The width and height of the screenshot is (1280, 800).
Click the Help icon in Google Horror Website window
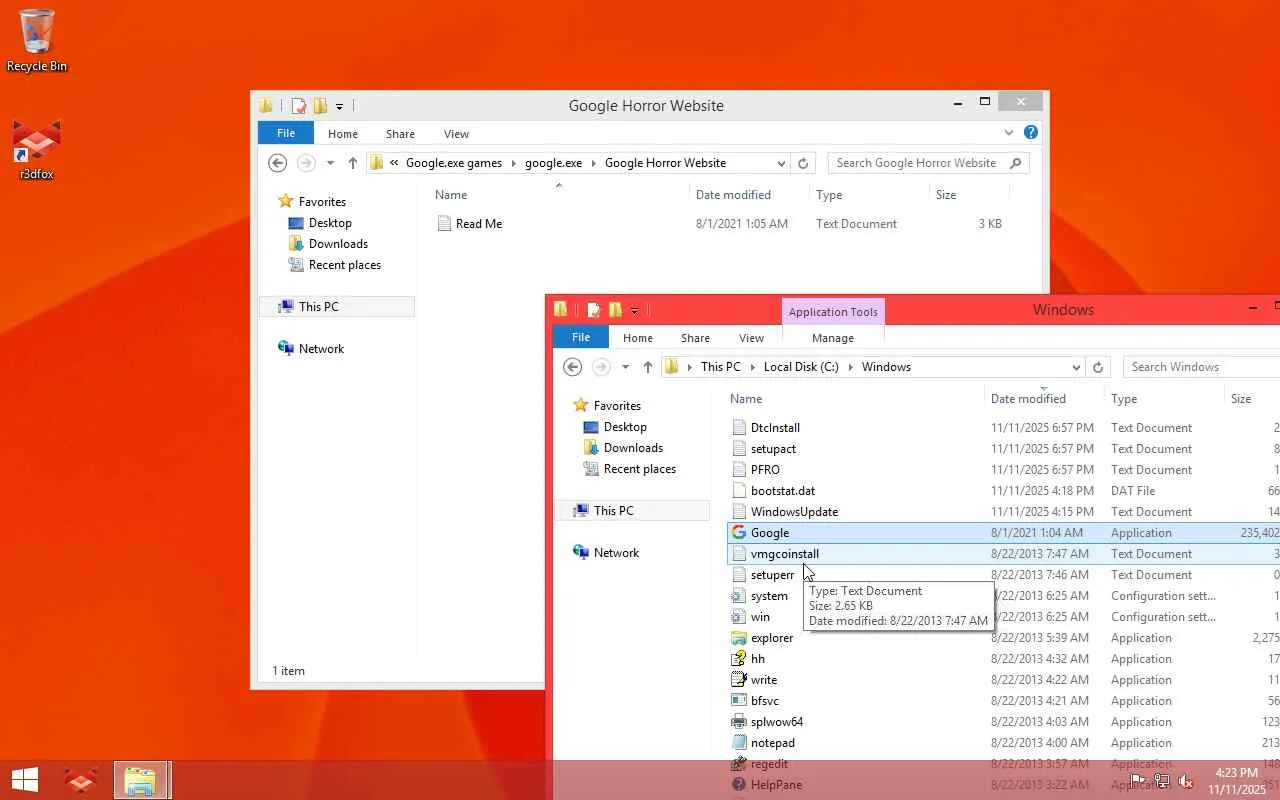(1031, 132)
